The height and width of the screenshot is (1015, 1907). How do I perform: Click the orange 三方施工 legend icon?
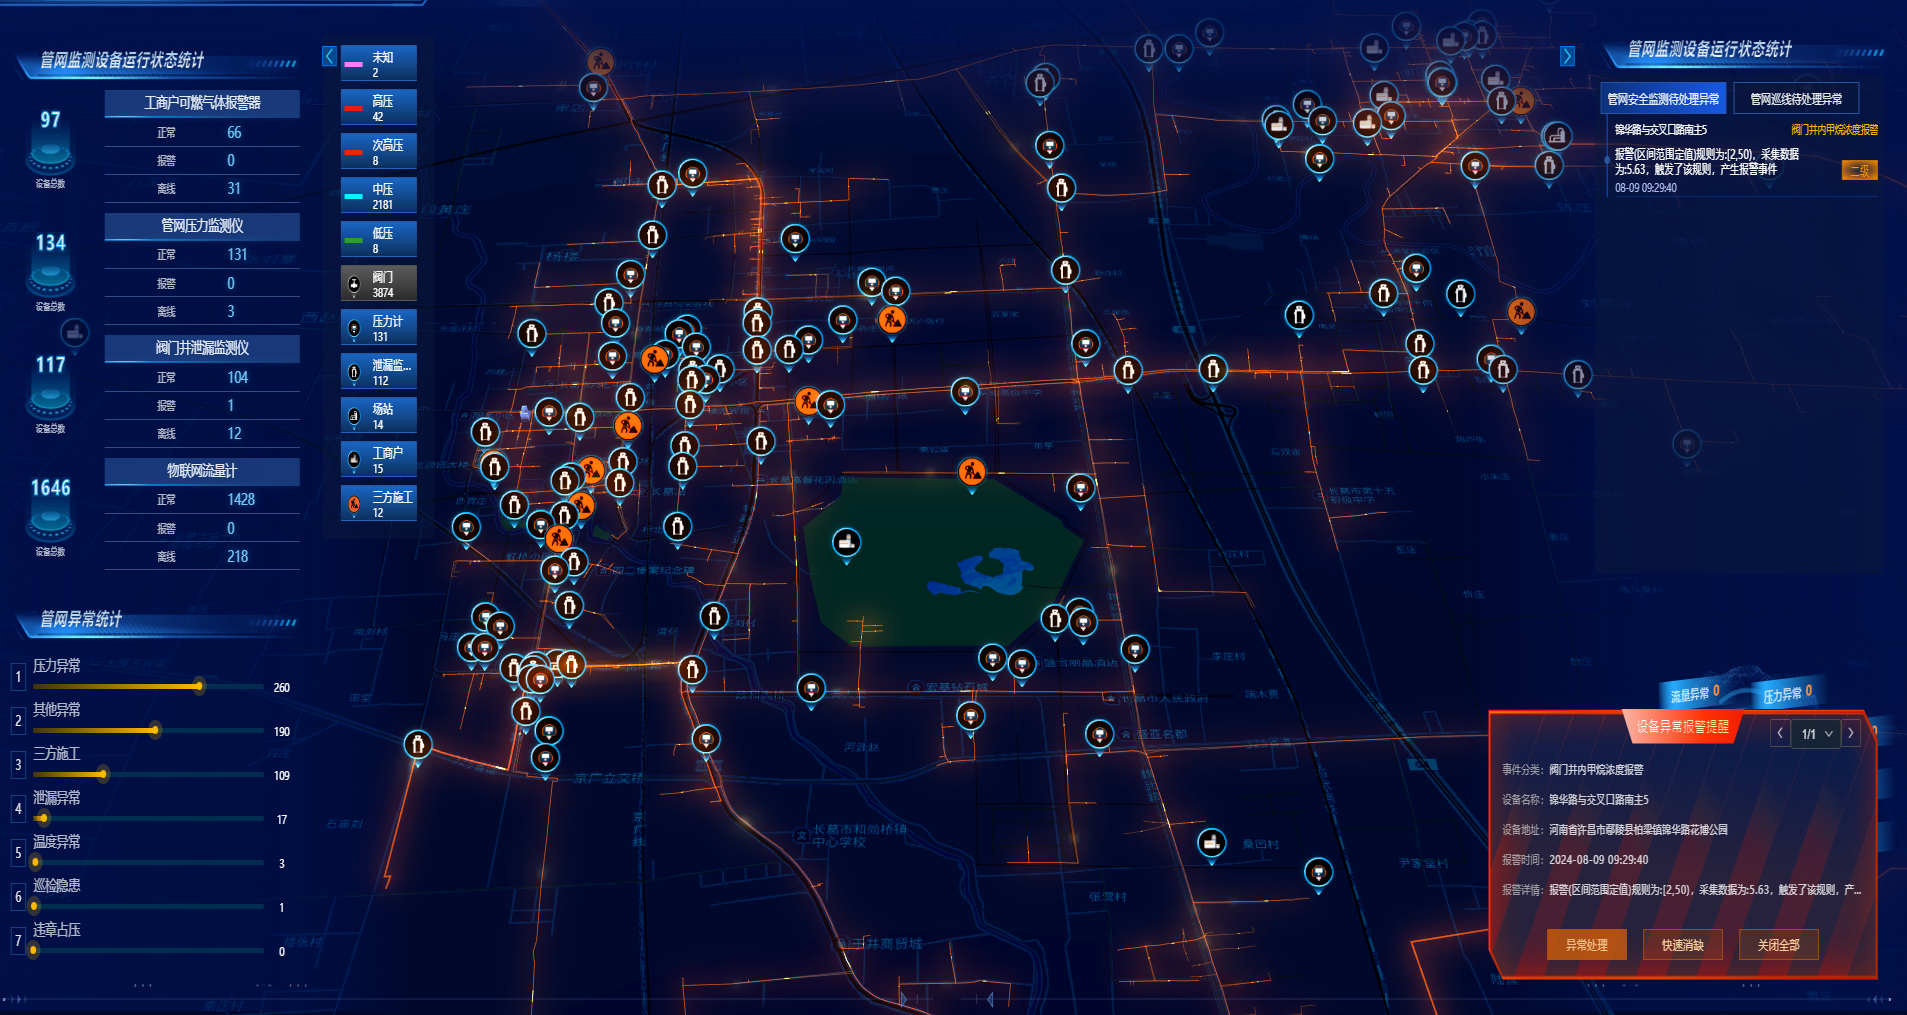pyautogui.click(x=354, y=504)
